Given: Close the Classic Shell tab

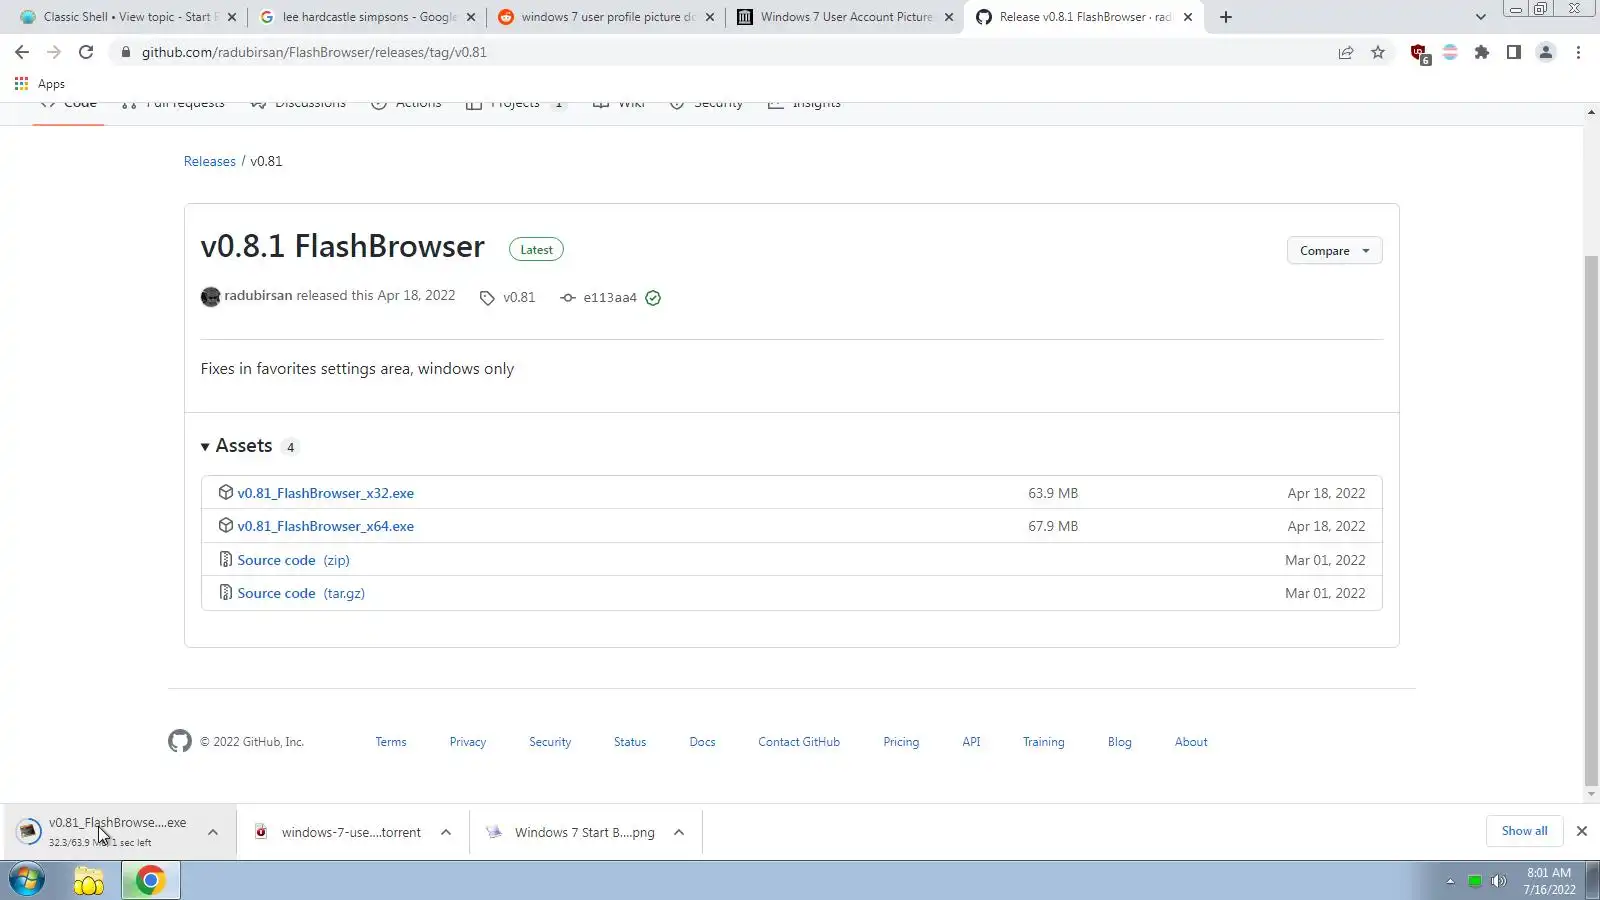Looking at the screenshot, I should (x=232, y=17).
